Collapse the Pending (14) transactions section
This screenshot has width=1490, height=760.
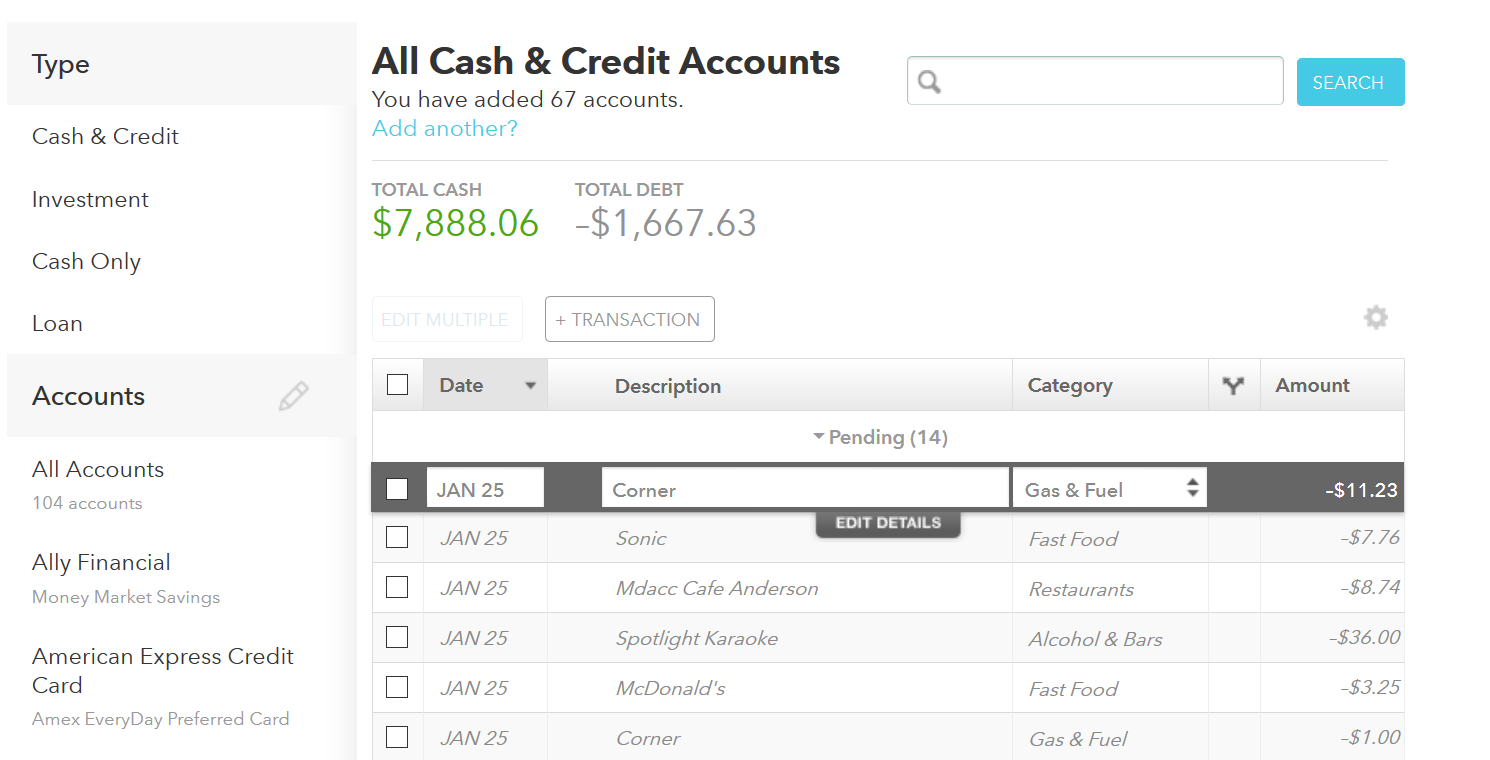879,437
